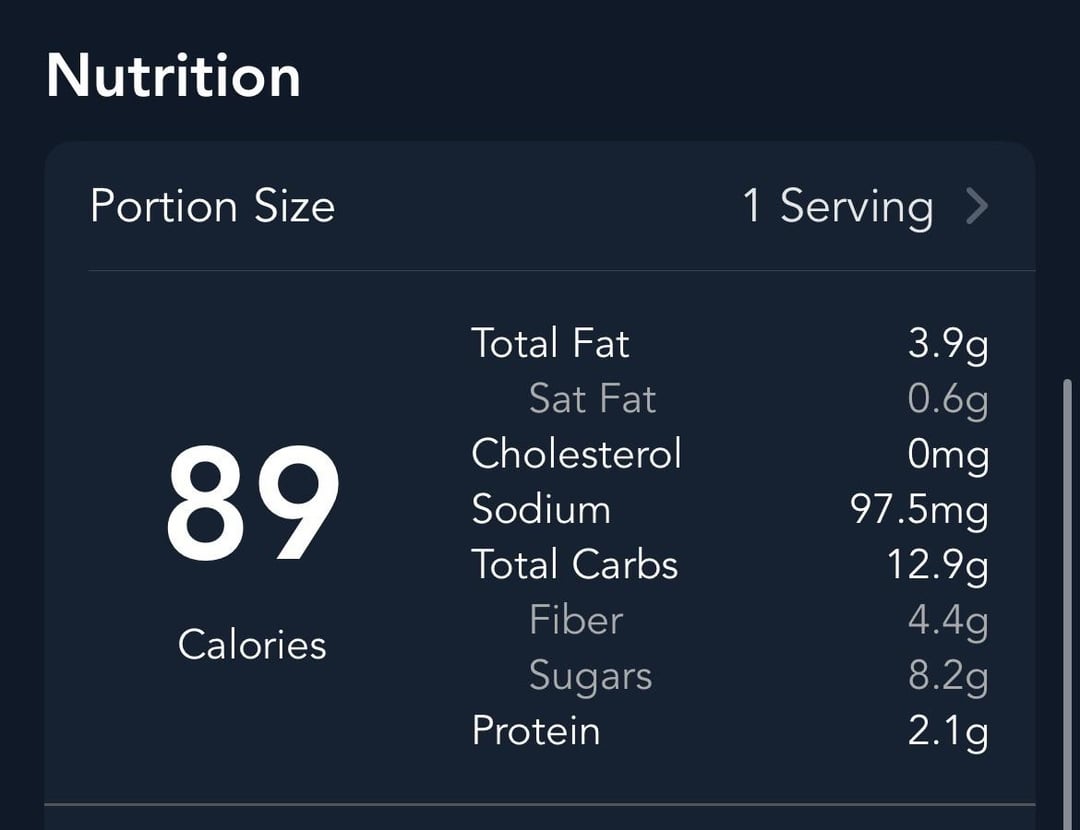1080x830 pixels.
Task: Select the Cholesterol row label
Action: coord(577,454)
